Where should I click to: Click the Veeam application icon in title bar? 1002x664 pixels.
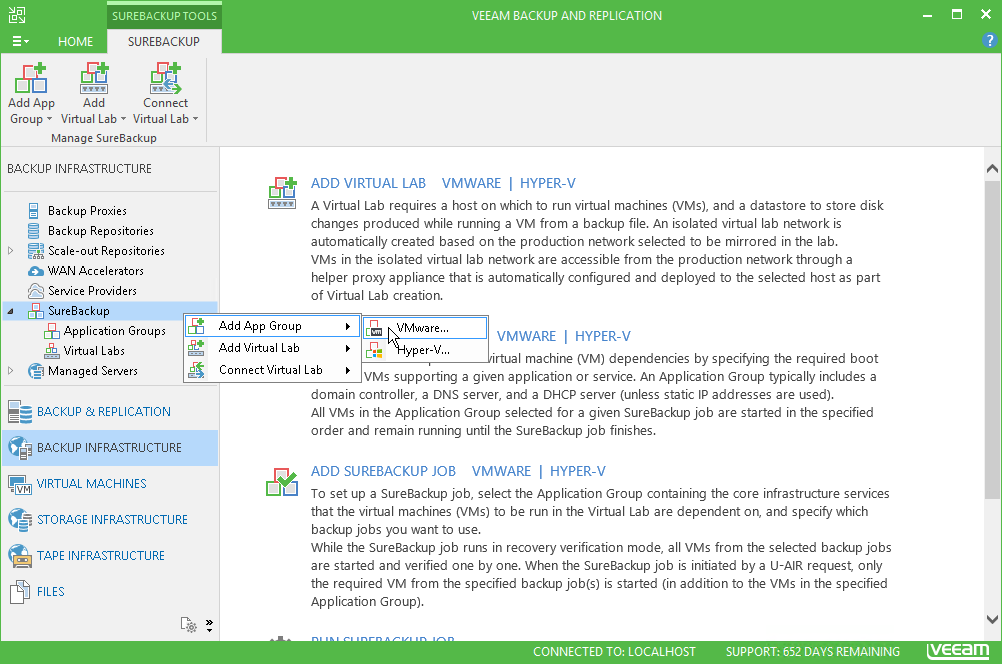click(17, 15)
